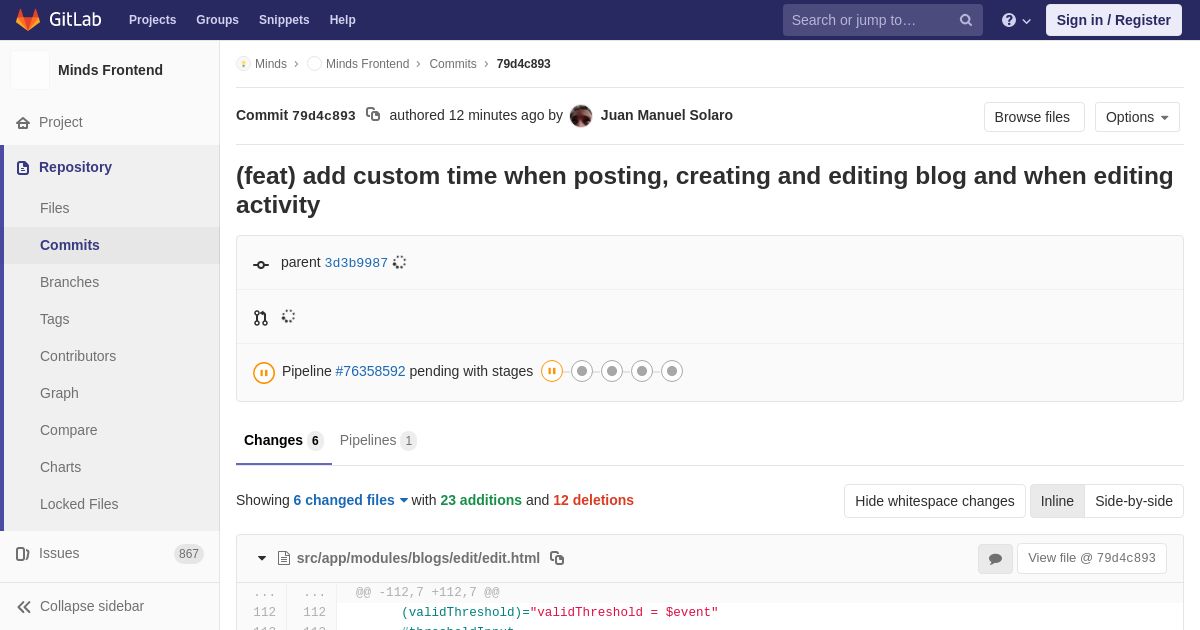
Task: Toggle comments on the edit.html file
Action: (x=995, y=559)
